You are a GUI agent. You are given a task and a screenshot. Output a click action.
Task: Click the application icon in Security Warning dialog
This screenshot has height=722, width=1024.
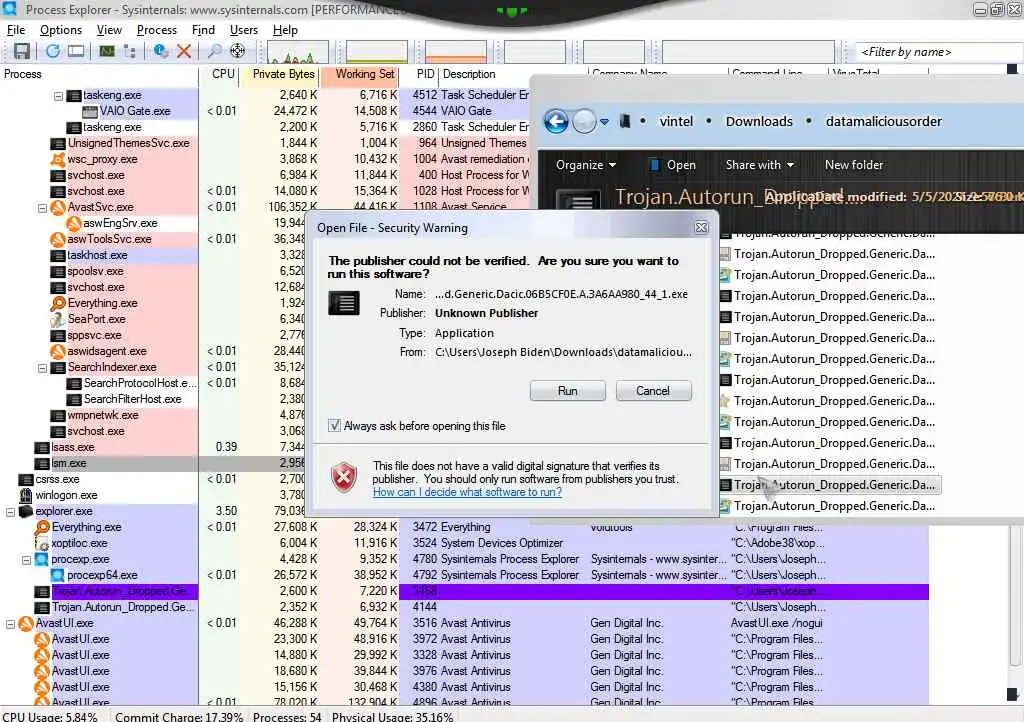click(x=344, y=303)
